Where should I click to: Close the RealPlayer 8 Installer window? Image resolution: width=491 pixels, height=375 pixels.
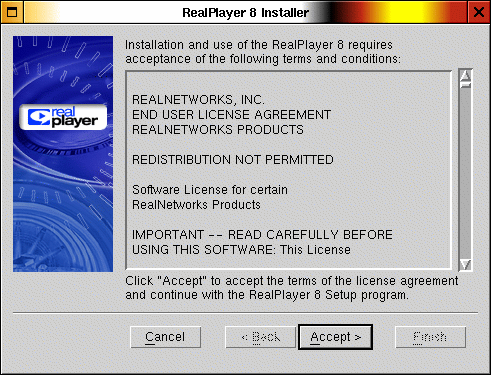pyautogui.click(x=479, y=12)
